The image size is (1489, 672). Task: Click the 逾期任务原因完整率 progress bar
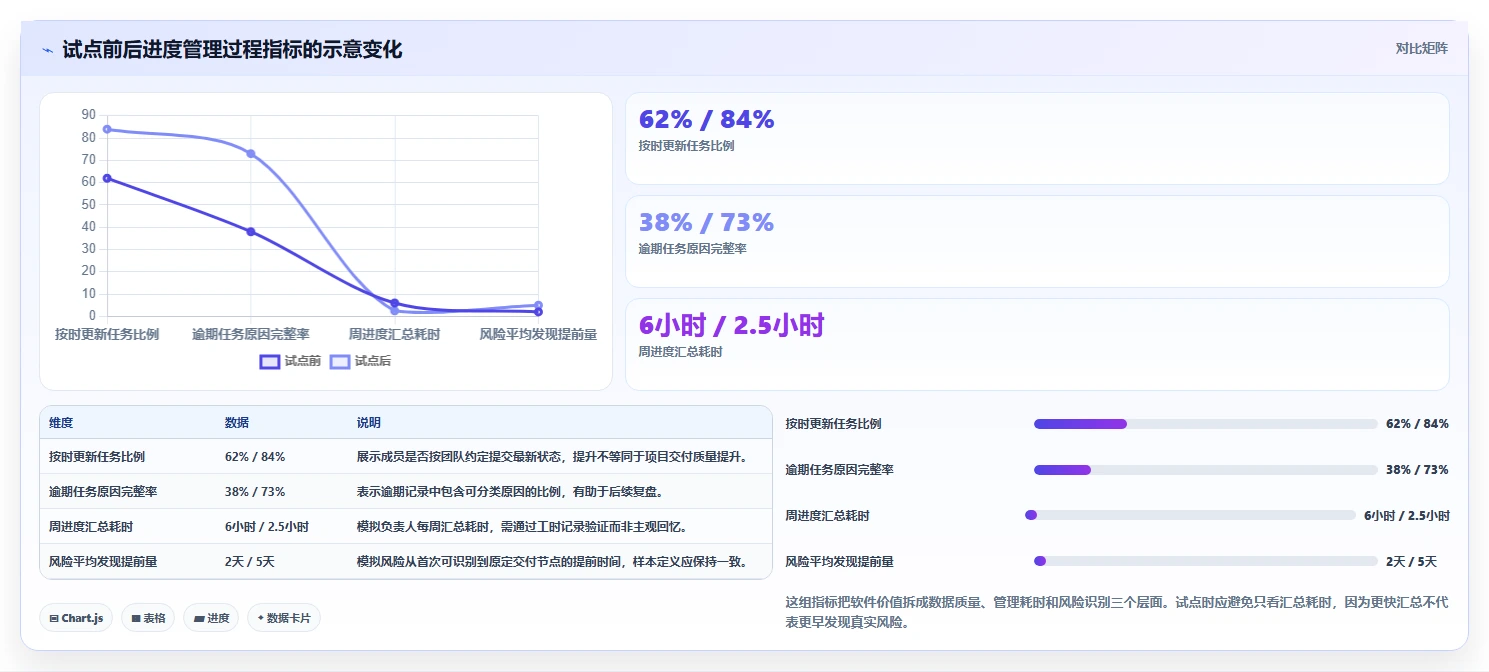tap(1206, 470)
